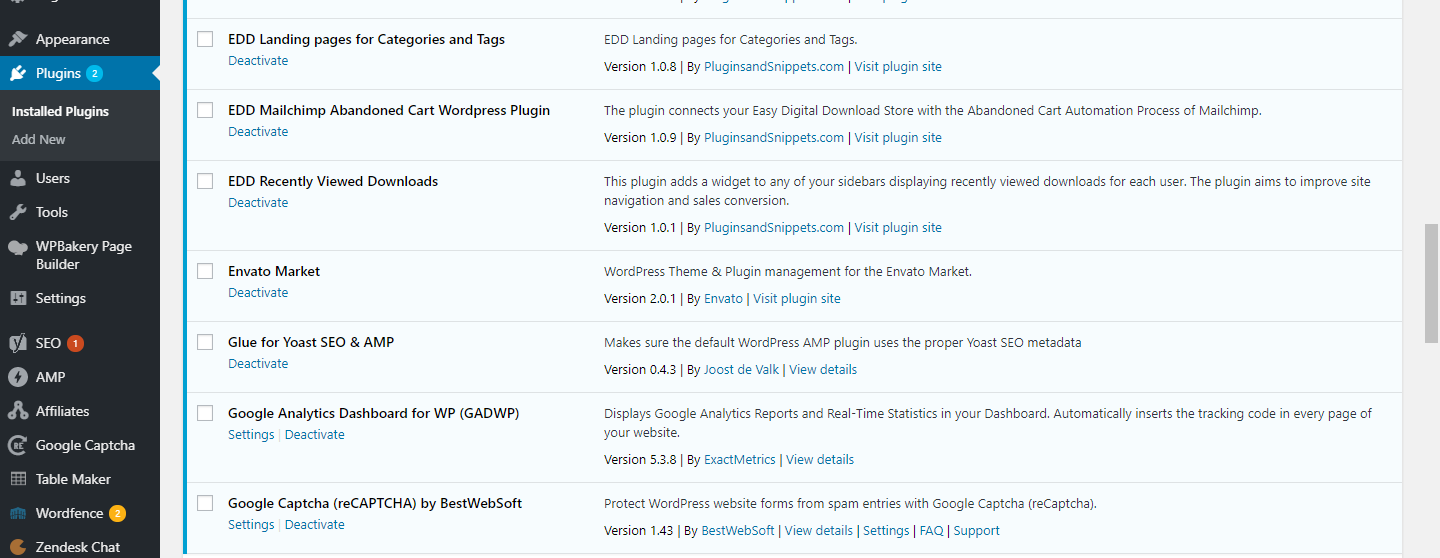Click the page vertical scrollbar thumb
Viewport: 1440px width, 558px height.
1432,284
